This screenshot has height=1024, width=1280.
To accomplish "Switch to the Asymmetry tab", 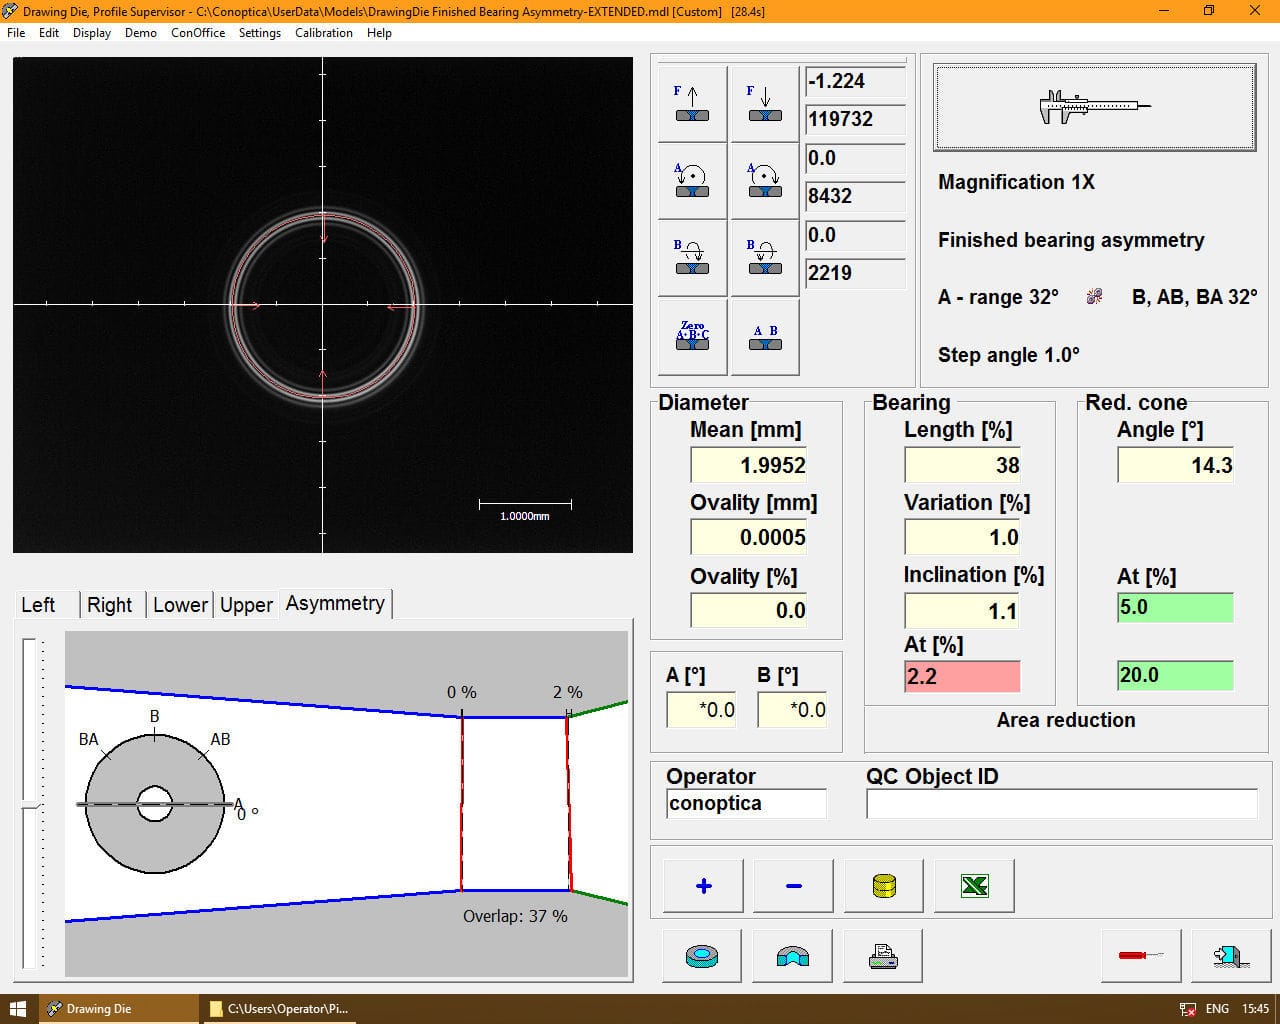I will [x=335, y=603].
